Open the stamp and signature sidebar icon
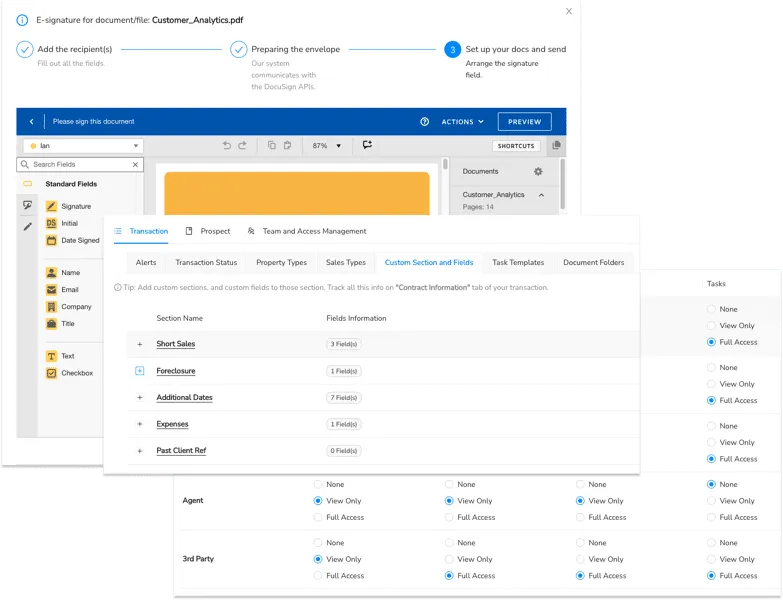This screenshot has height=600, width=783. point(27,205)
